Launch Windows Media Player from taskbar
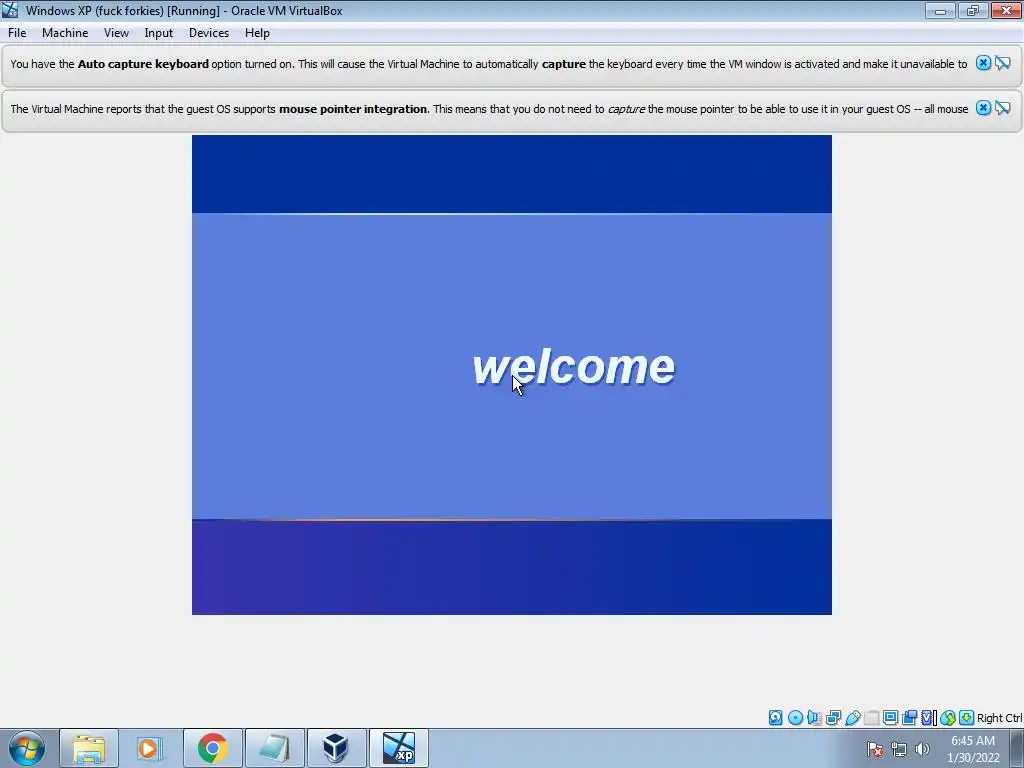This screenshot has width=1024, height=768. click(x=150, y=748)
